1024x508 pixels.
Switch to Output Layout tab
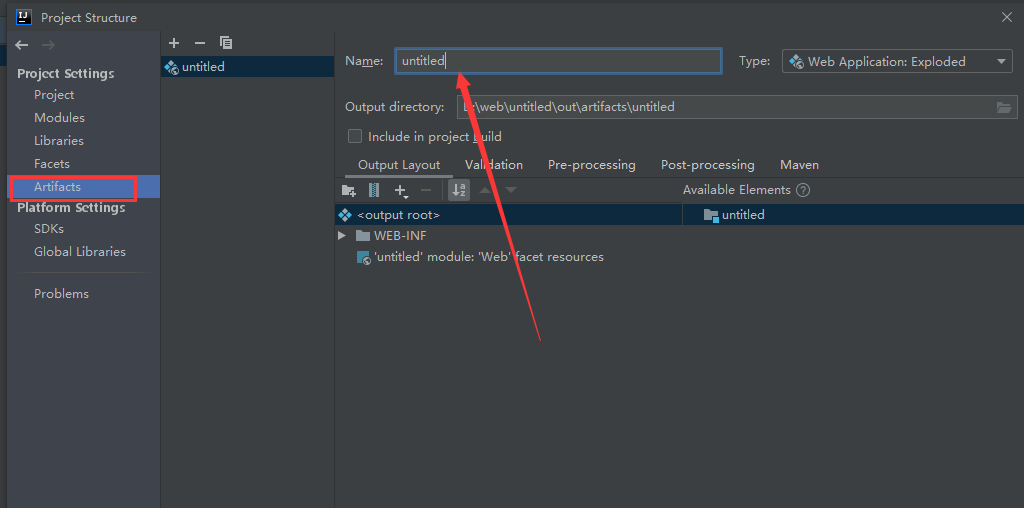(x=399, y=165)
